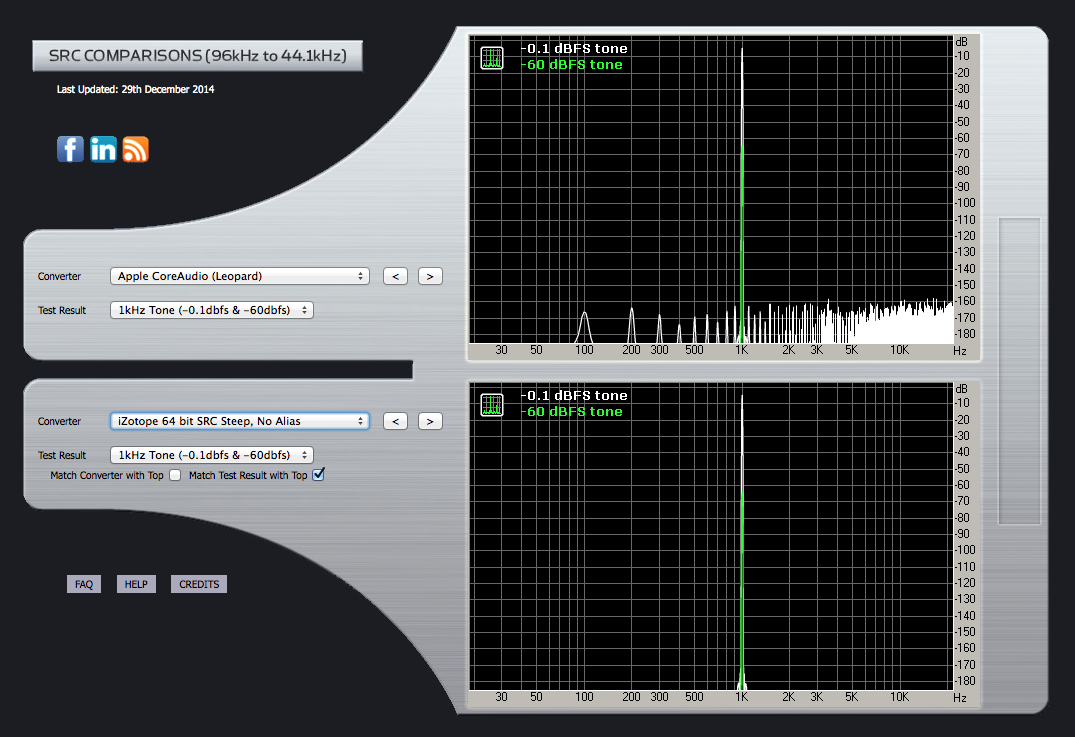Screen dimensions: 1075x737
Task: Click the 1kHz peak in the bottom spectrum graph
Action: point(742,542)
